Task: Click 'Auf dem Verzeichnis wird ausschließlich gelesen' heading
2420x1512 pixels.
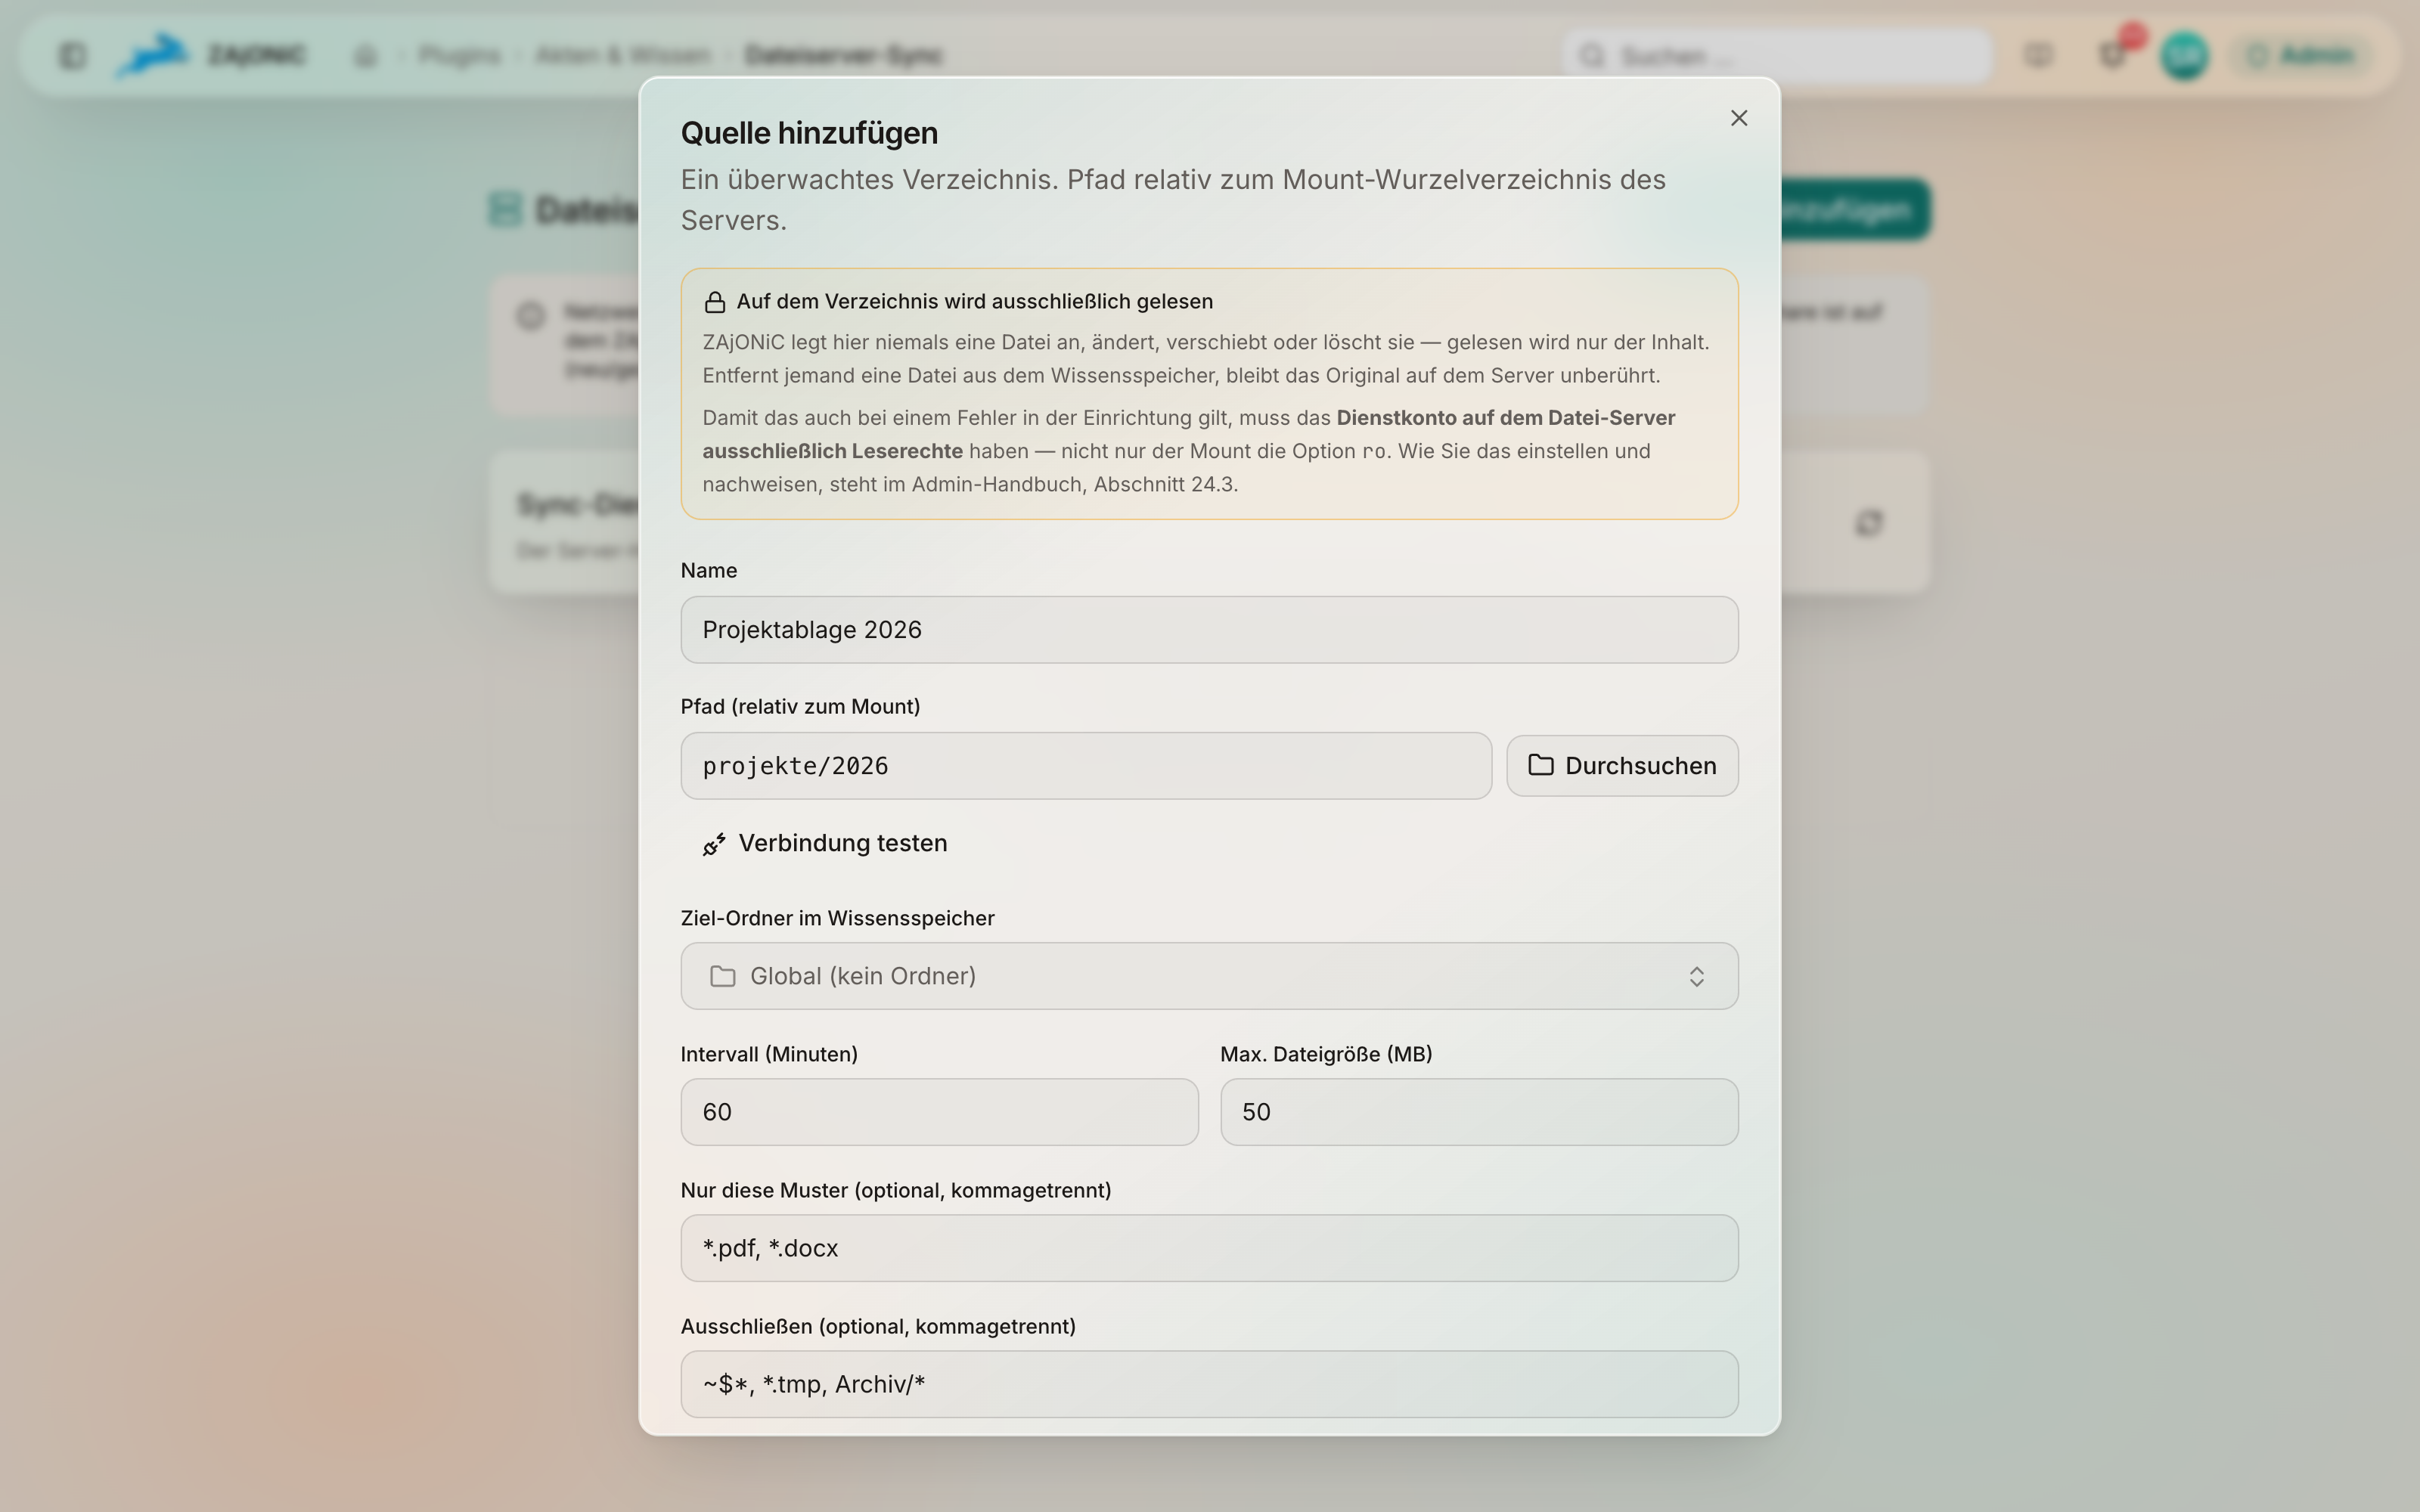Action: 975,302
